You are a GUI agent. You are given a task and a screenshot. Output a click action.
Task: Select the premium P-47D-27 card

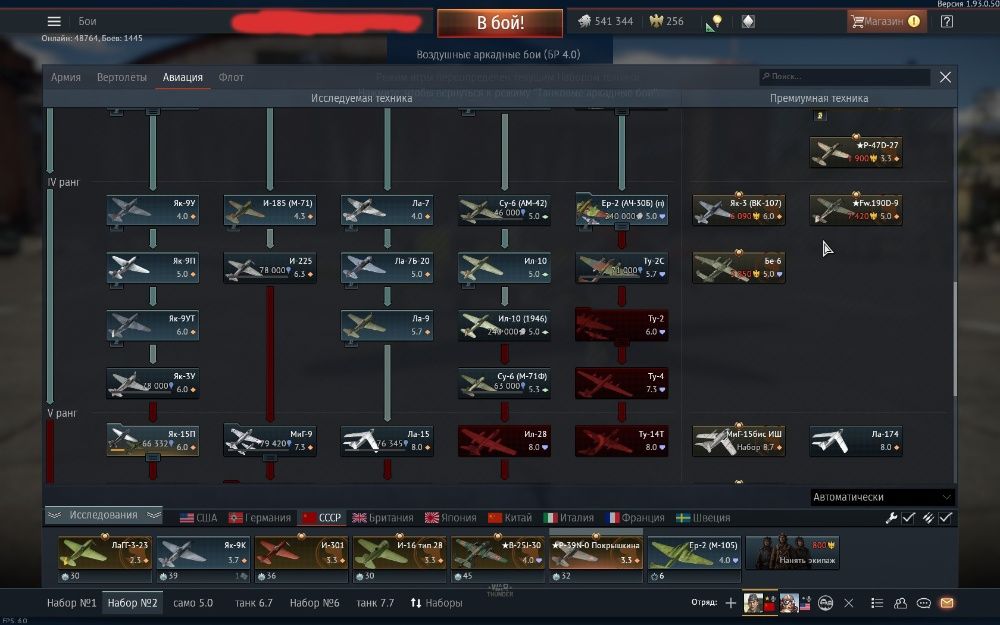point(856,152)
